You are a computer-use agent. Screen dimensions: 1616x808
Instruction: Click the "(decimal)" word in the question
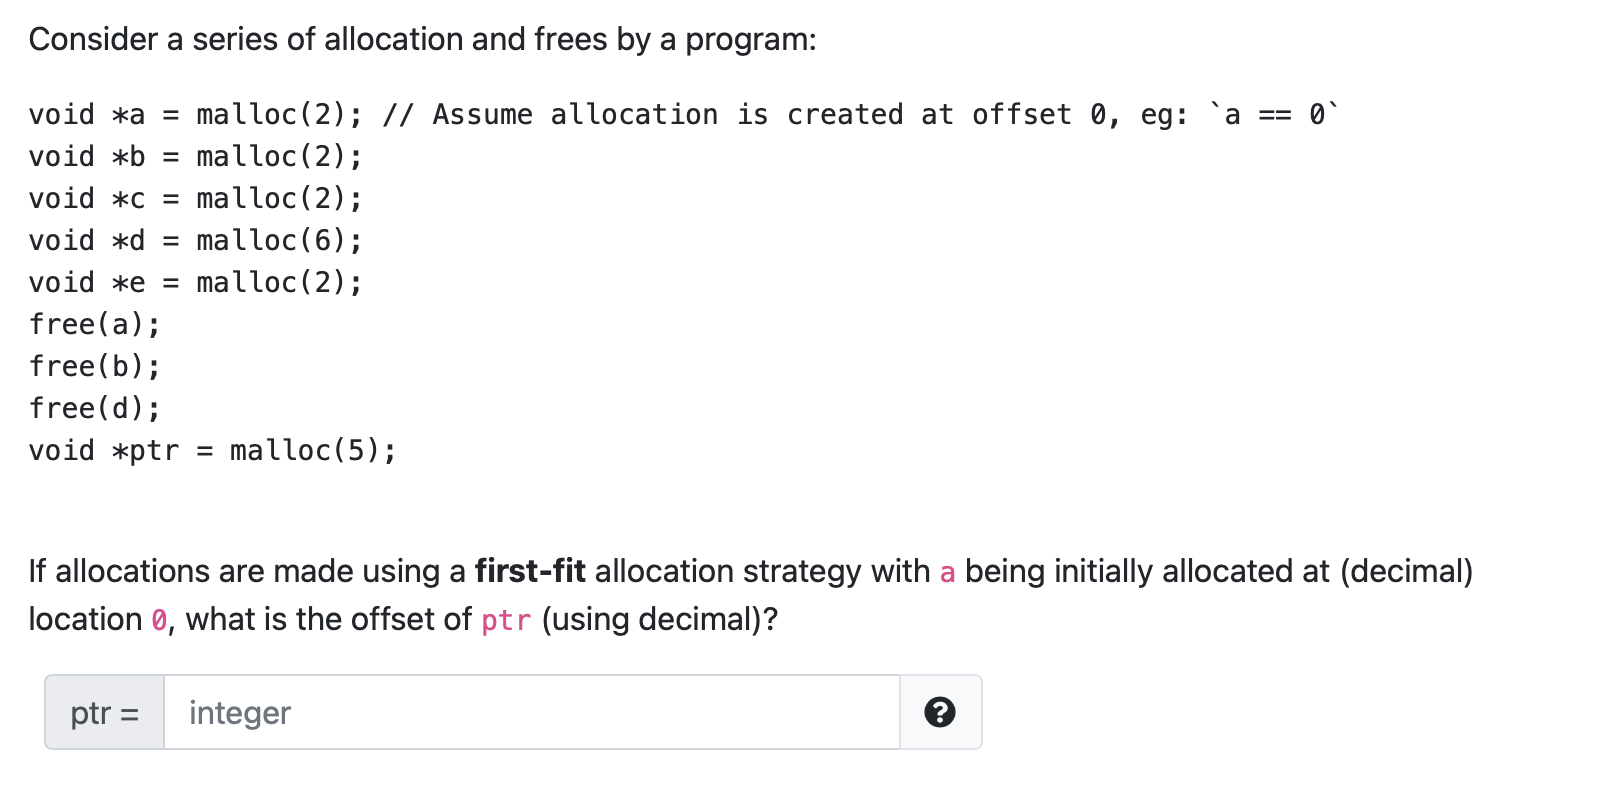(x=1406, y=571)
